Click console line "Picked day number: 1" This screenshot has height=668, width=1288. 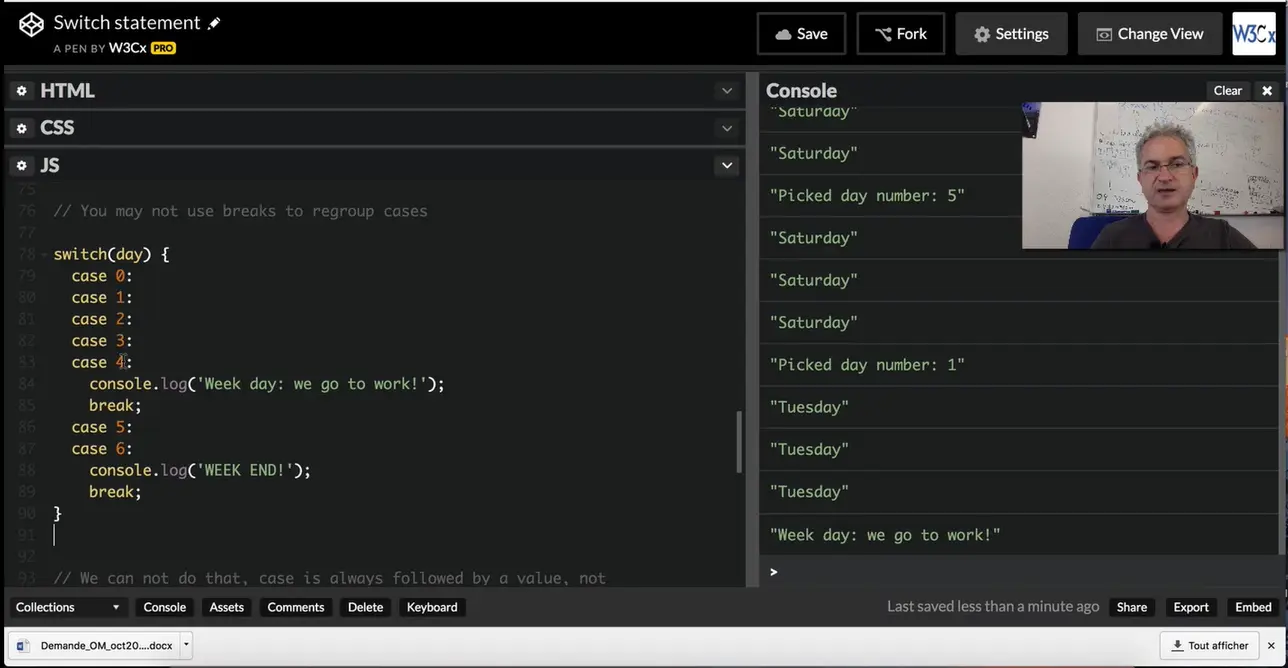[867, 365]
